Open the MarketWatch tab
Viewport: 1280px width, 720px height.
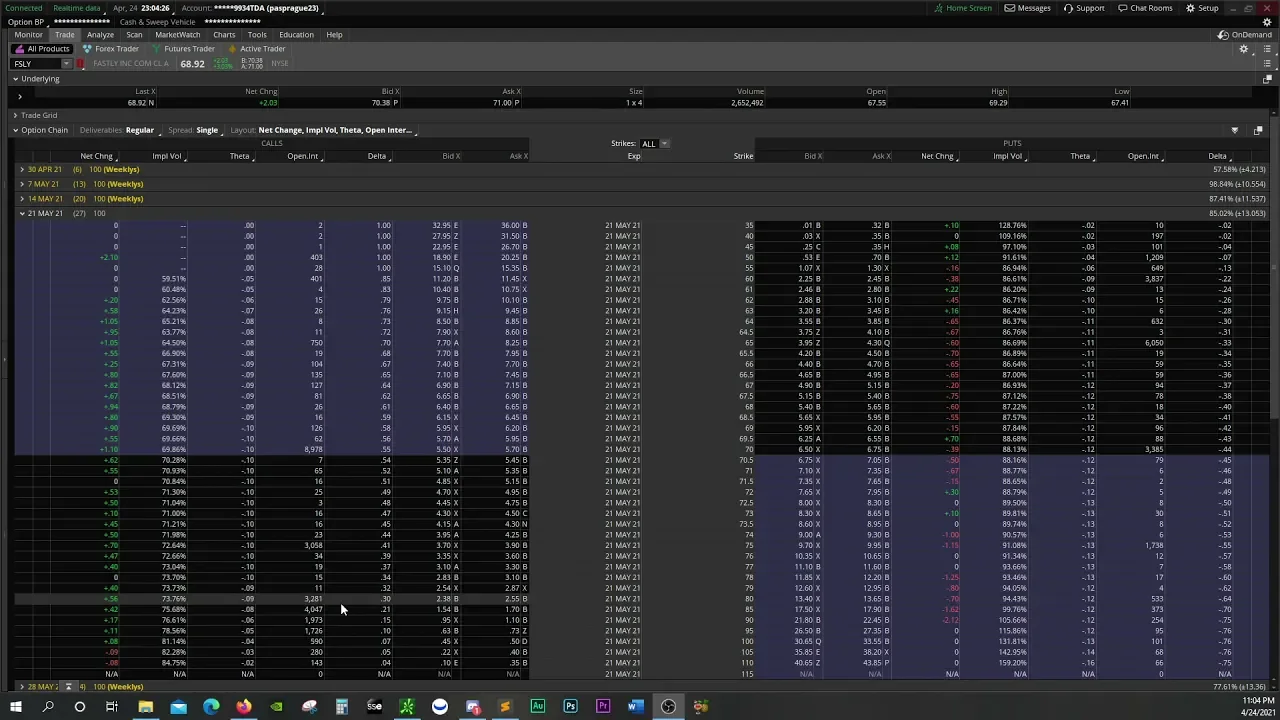[177, 35]
